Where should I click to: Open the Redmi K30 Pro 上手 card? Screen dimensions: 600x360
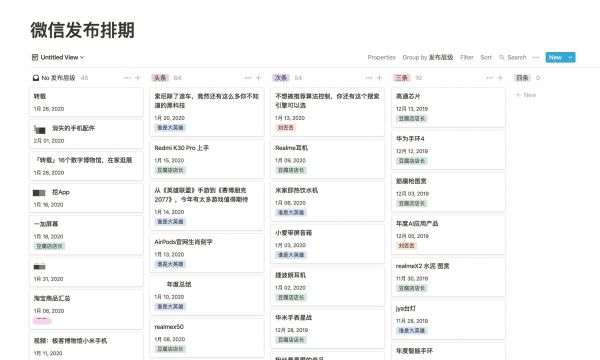[207, 159]
